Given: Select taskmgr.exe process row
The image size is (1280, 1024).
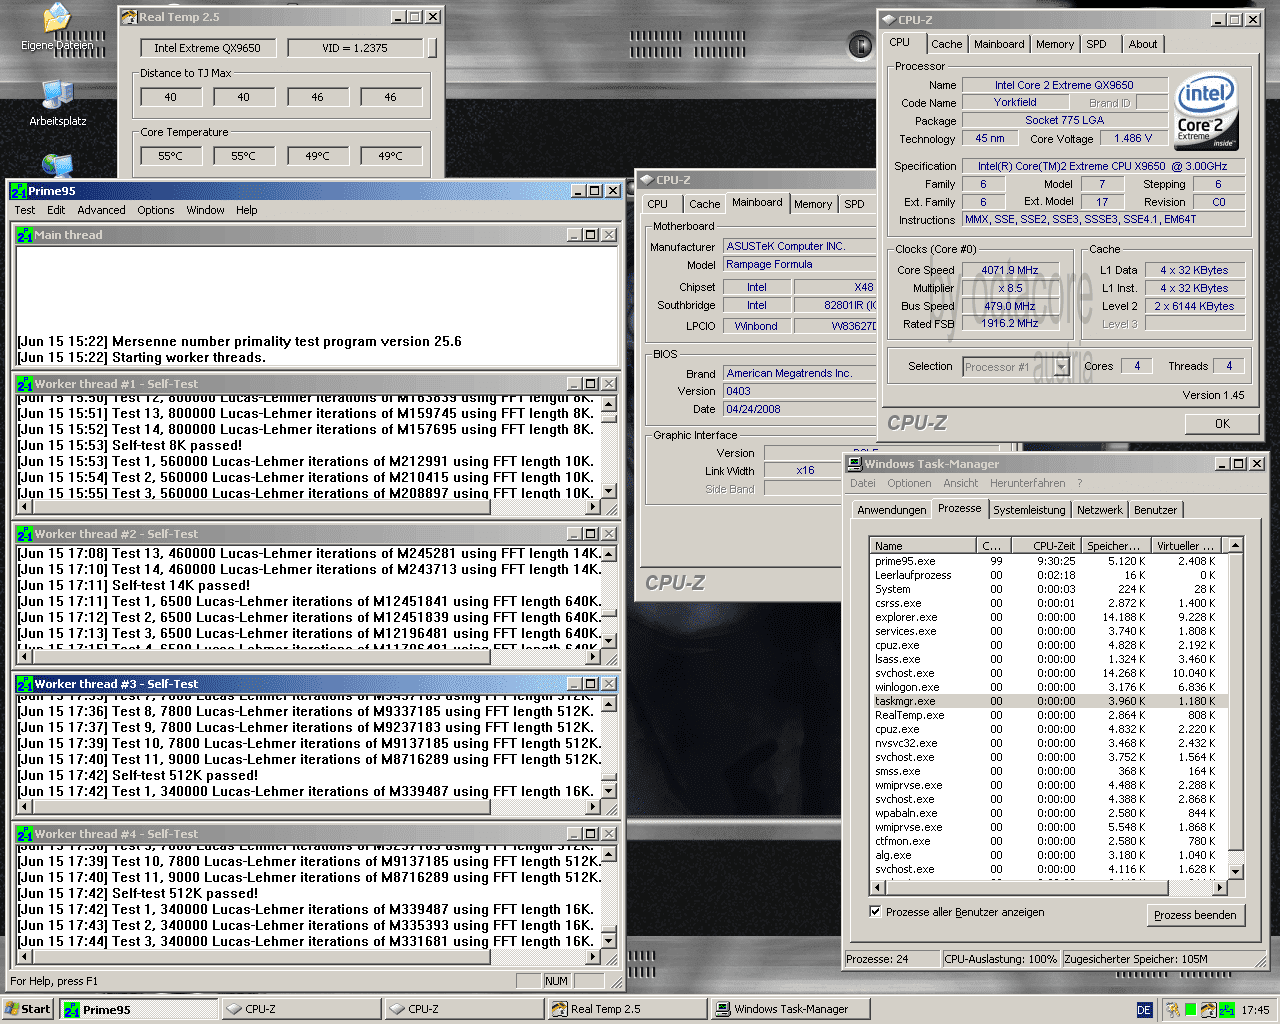Looking at the screenshot, I should pyautogui.click(x=1049, y=701).
